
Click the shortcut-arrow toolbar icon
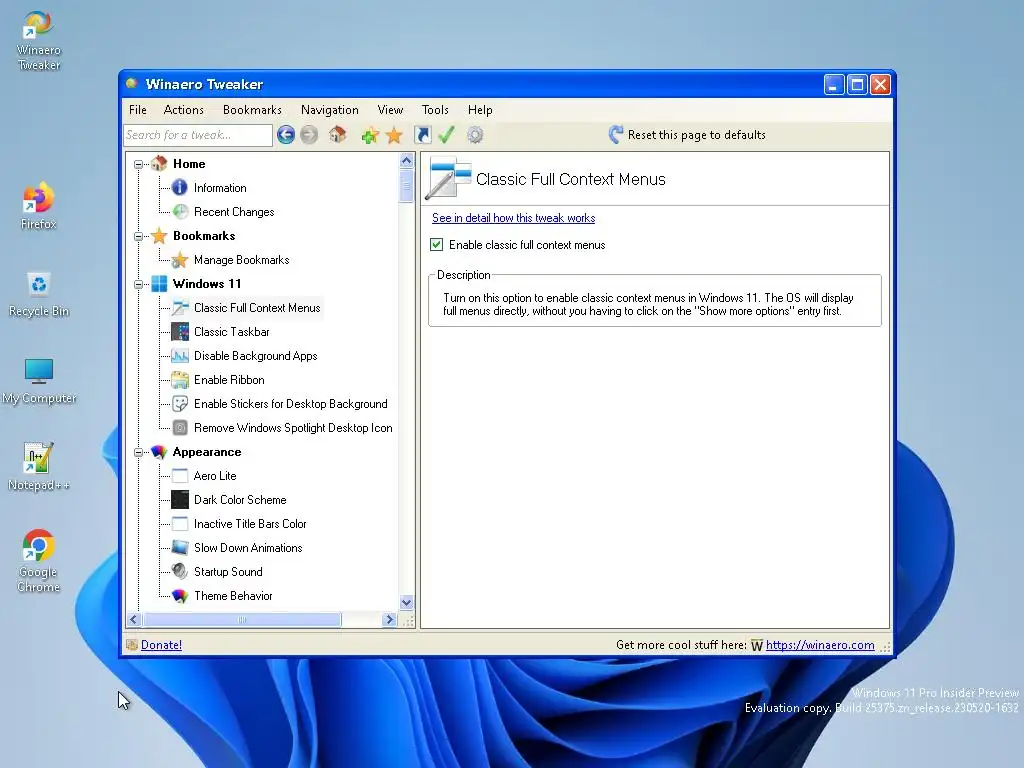(423, 135)
